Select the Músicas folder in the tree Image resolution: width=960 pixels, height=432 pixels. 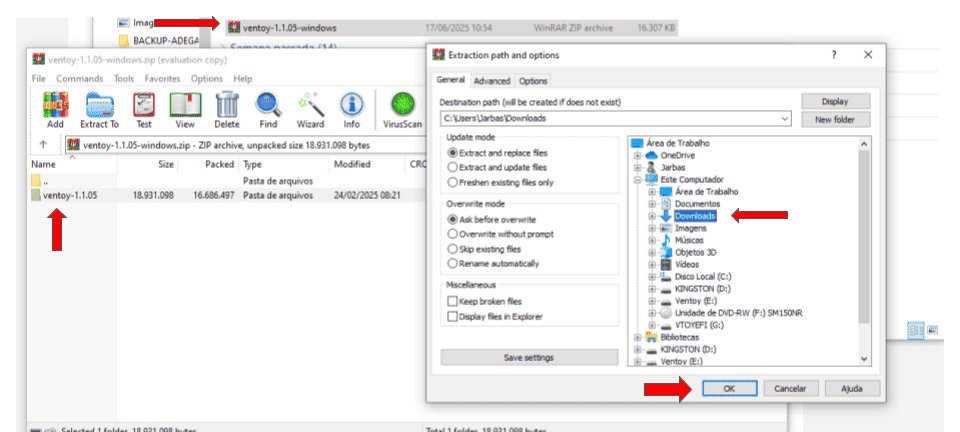coord(689,240)
